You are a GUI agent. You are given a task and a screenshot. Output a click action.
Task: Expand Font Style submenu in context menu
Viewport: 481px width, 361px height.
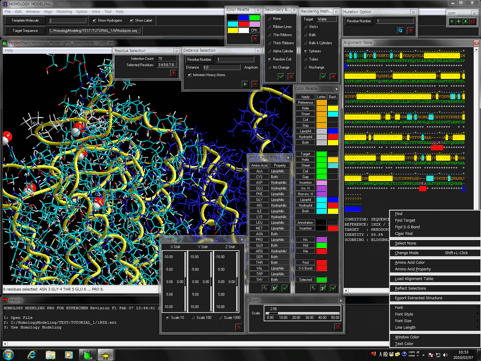(x=435, y=314)
